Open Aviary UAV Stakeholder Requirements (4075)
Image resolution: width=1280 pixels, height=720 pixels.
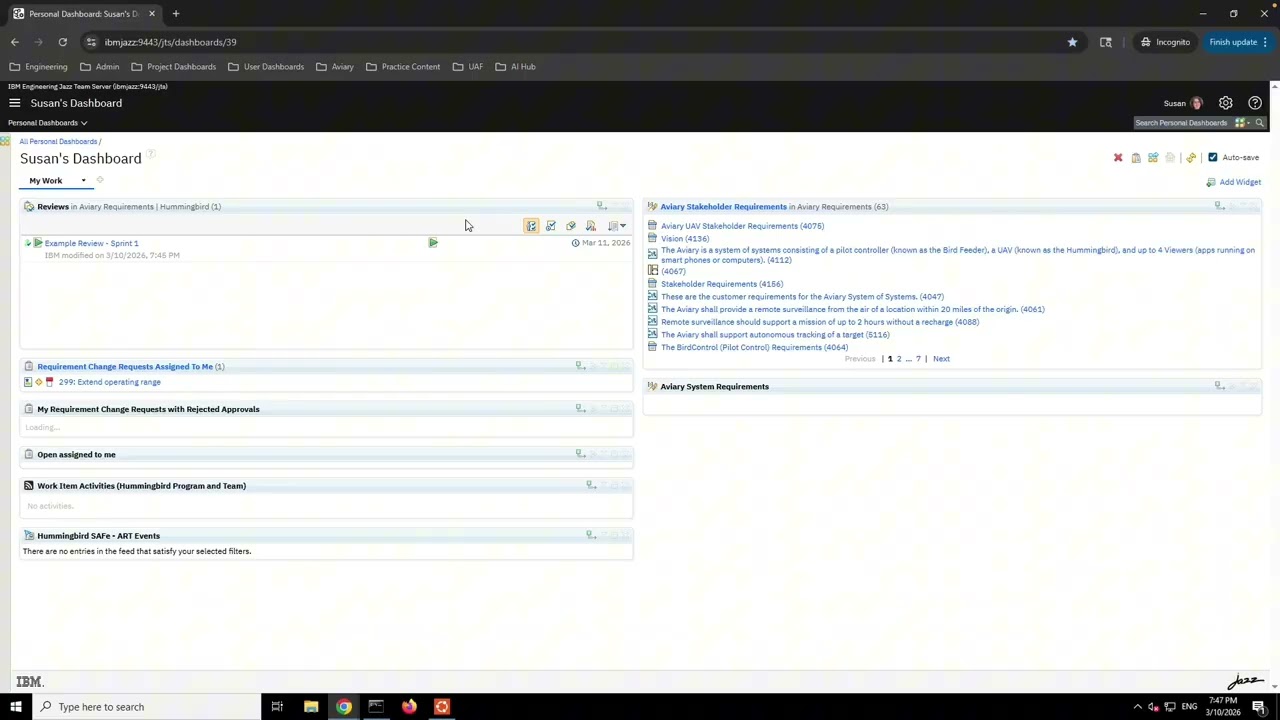pos(742,226)
